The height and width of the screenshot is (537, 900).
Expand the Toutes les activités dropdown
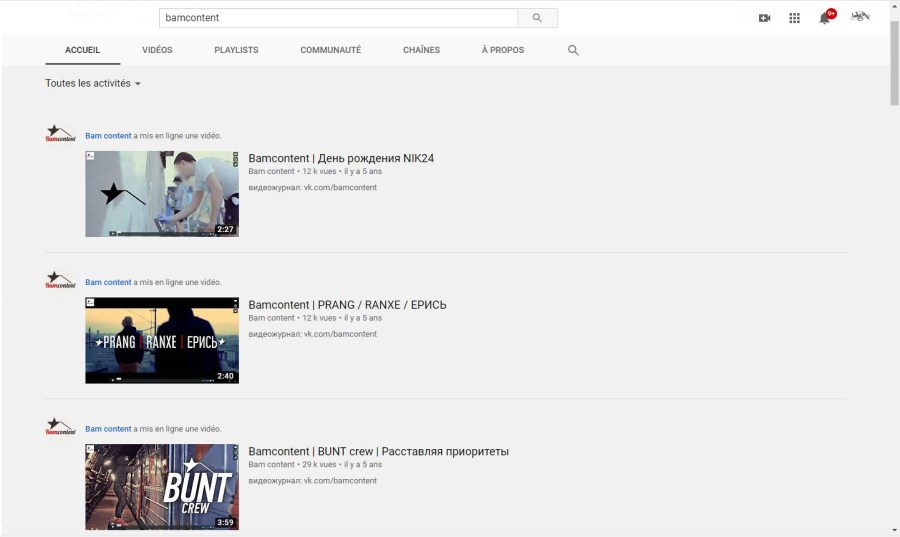coord(93,84)
